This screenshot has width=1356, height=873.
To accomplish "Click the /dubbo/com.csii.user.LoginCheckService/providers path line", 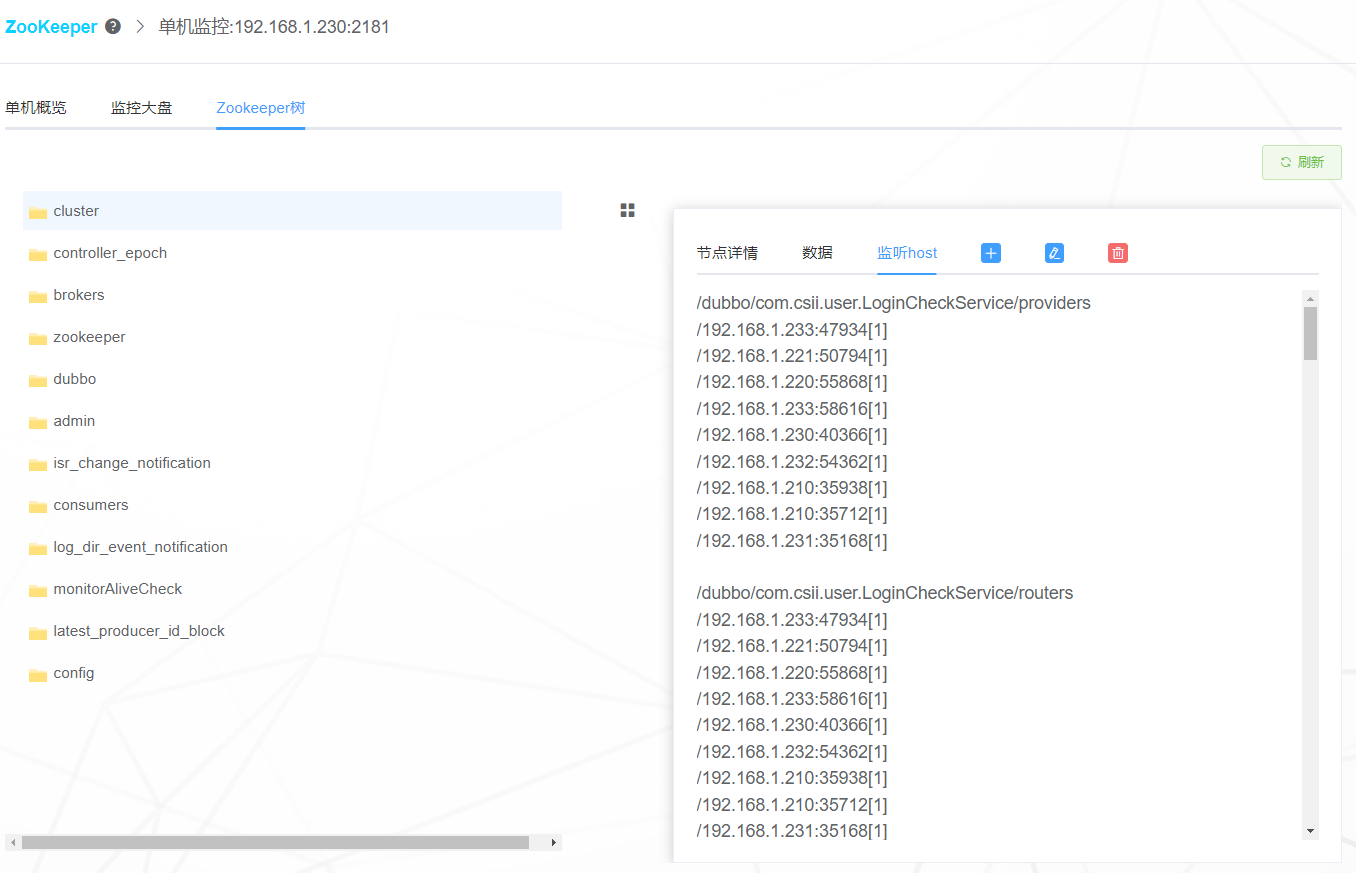I will coord(894,303).
